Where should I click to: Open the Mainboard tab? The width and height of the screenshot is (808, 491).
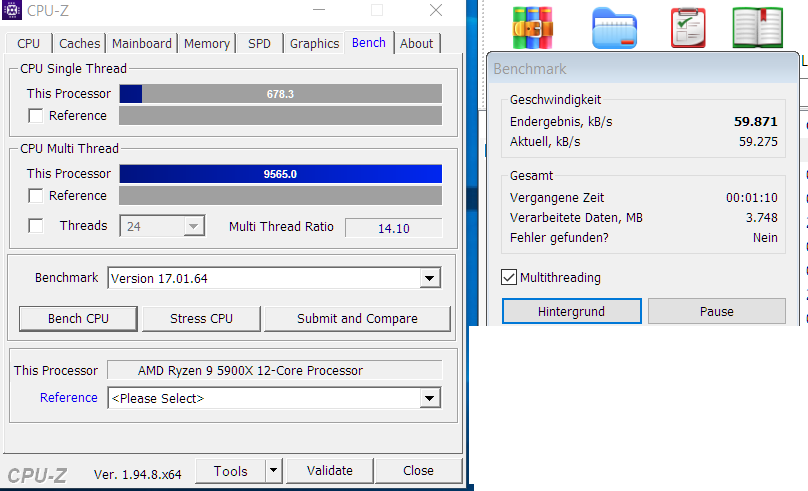point(142,44)
